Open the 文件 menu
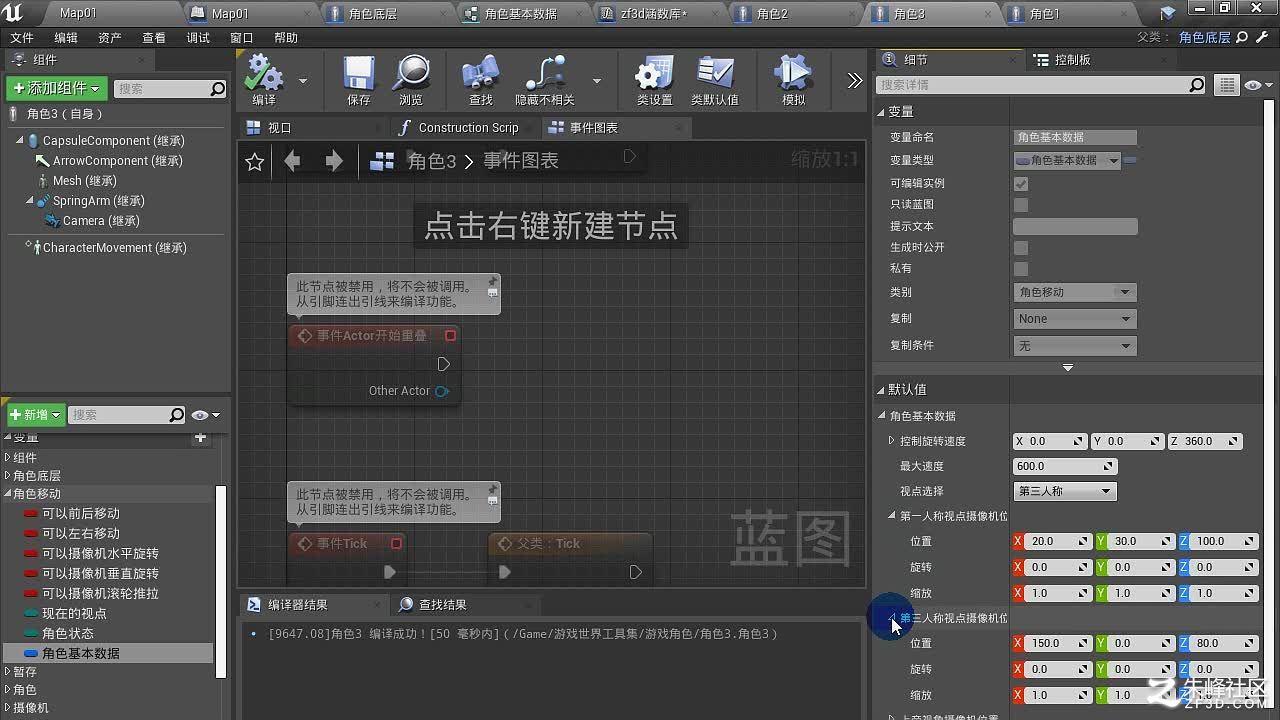 (22, 38)
